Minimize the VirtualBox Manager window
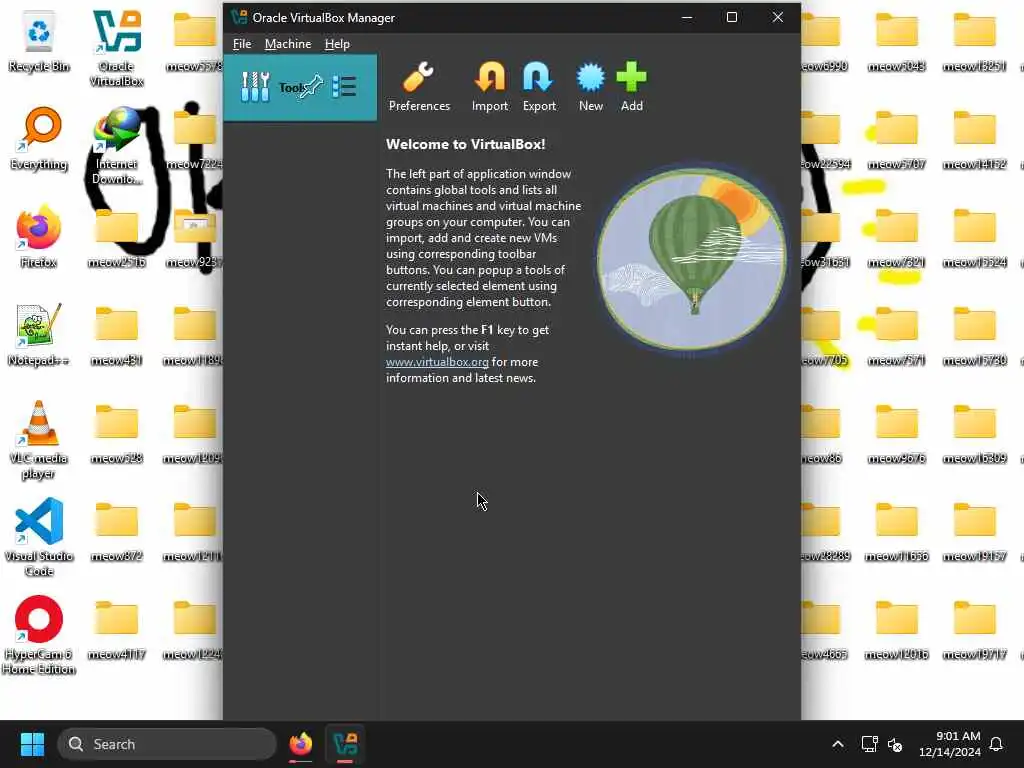Image resolution: width=1024 pixels, height=768 pixels. (687, 18)
